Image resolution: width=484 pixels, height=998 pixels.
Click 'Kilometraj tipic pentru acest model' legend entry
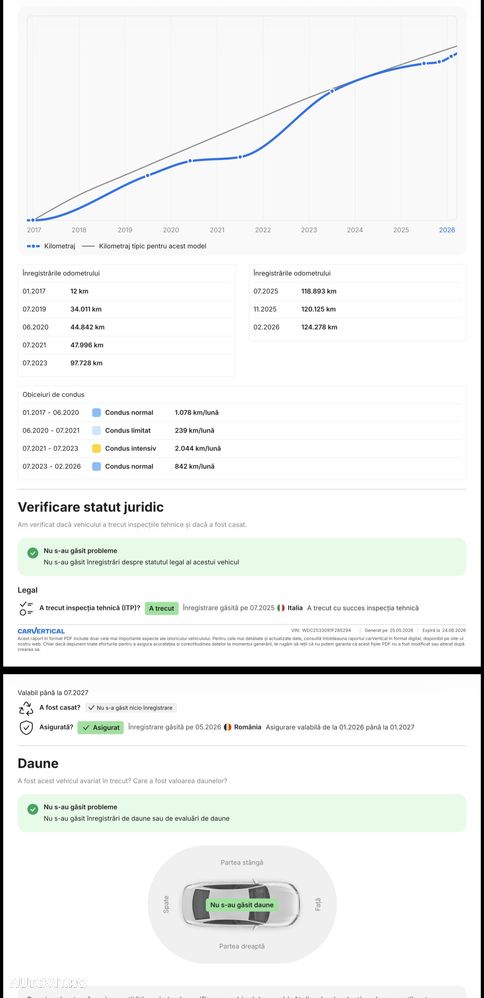tap(144, 246)
